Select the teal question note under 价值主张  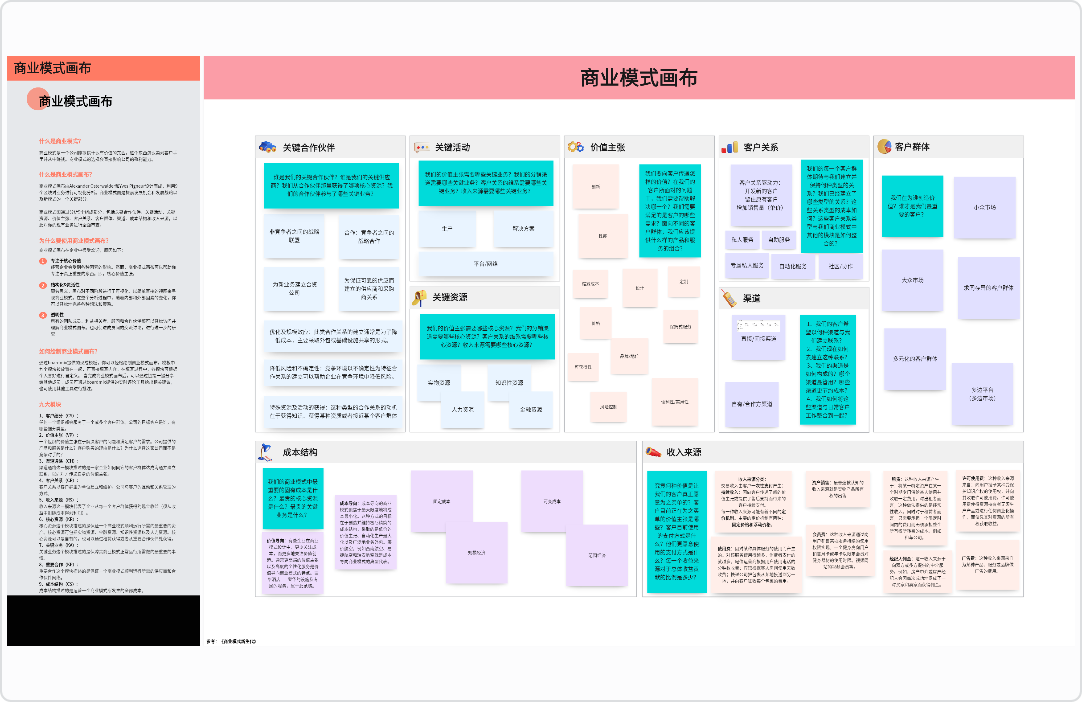point(669,211)
